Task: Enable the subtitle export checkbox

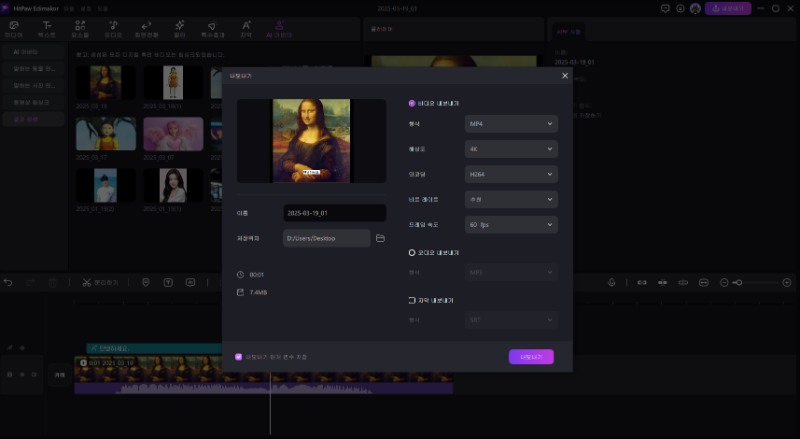Action: coord(412,300)
